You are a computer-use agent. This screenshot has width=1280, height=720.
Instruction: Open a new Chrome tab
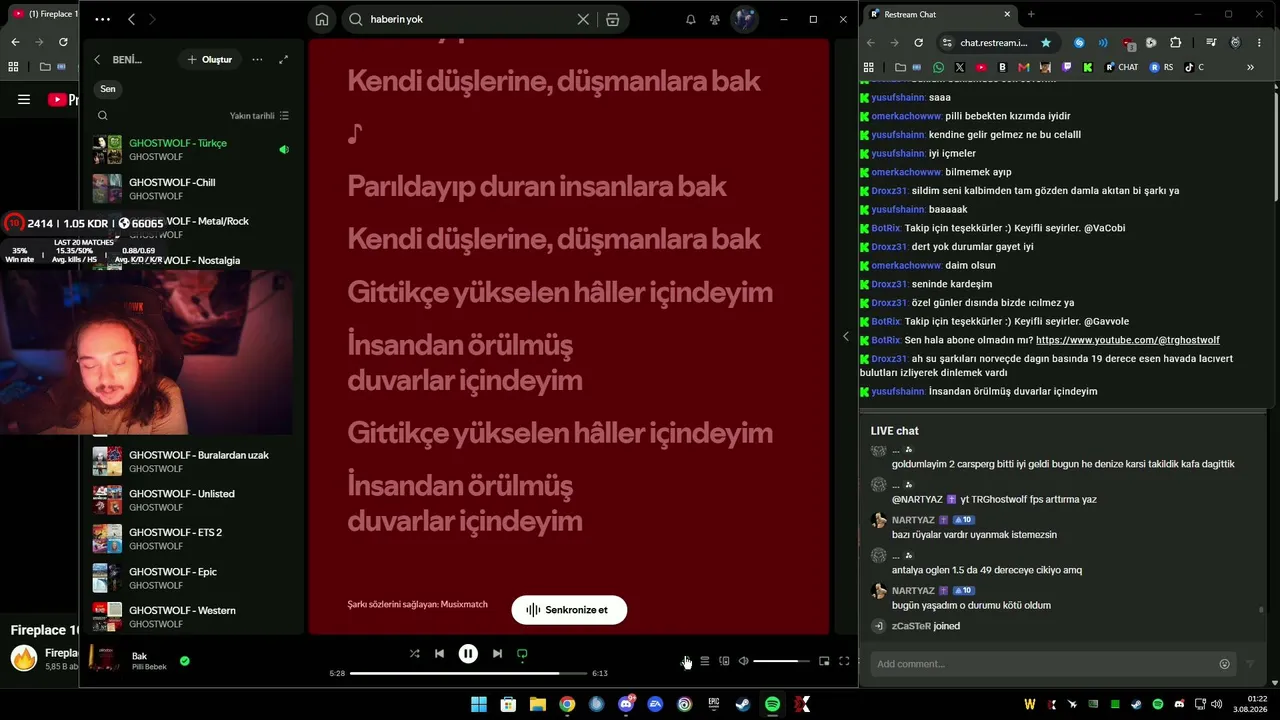[x=1031, y=14]
